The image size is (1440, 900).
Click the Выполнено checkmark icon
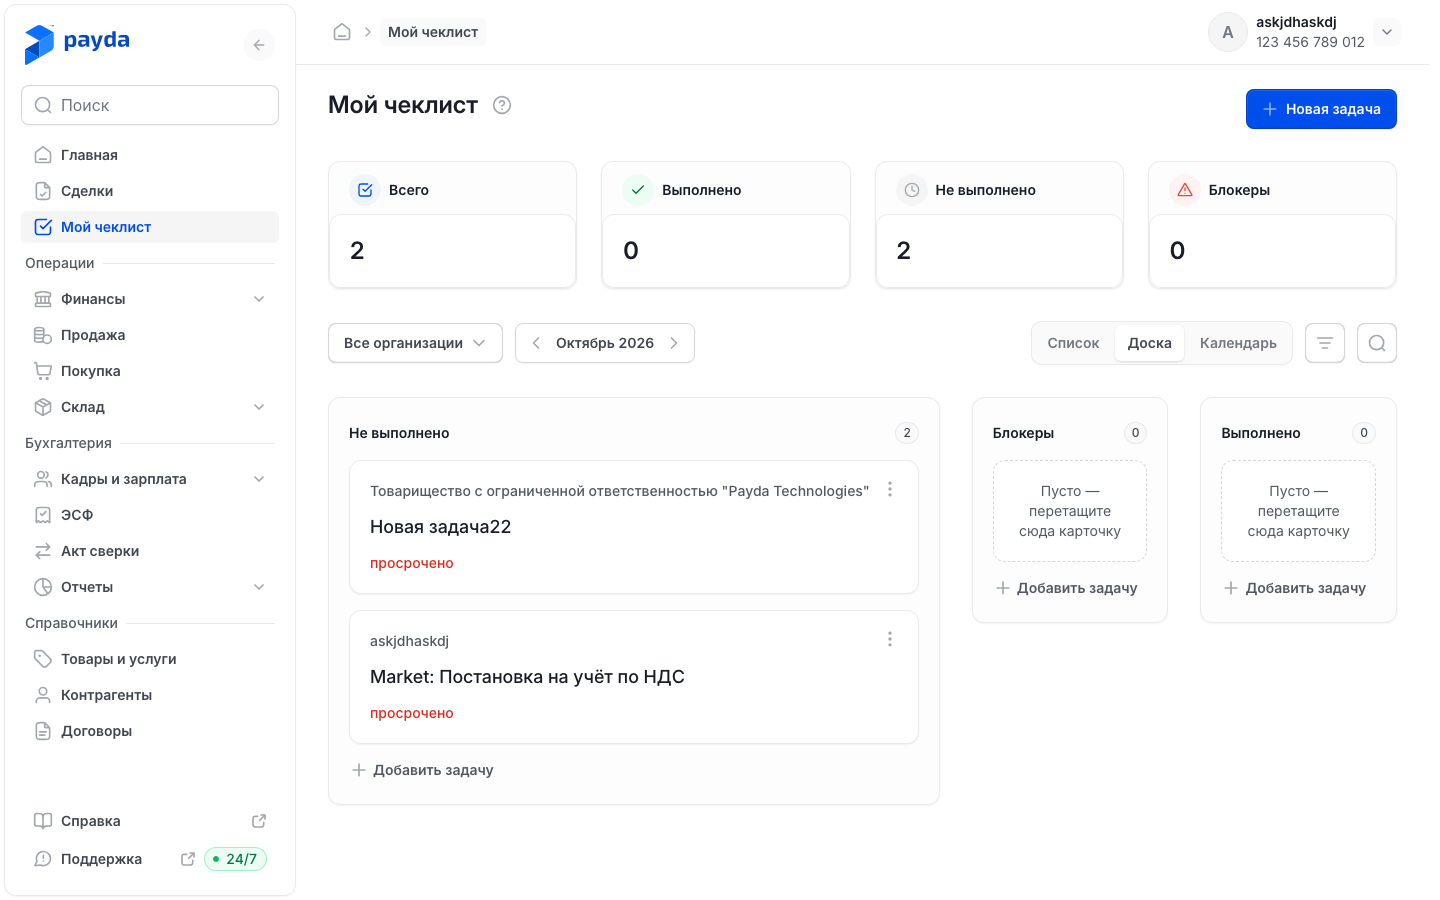tap(638, 190)
